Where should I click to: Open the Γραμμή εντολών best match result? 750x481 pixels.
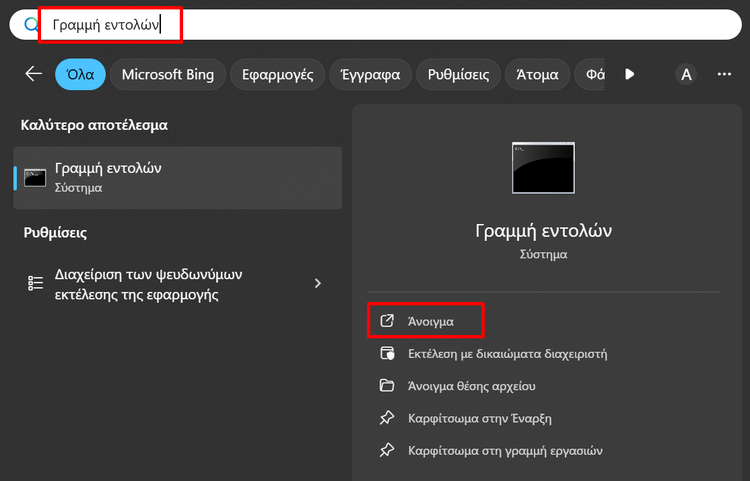point(178,177)
